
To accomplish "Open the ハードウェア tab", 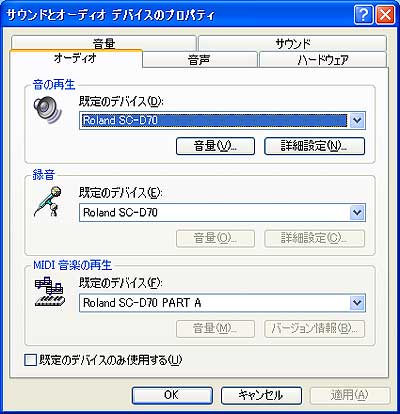I will pyautogui.click(x=323, y=60).
